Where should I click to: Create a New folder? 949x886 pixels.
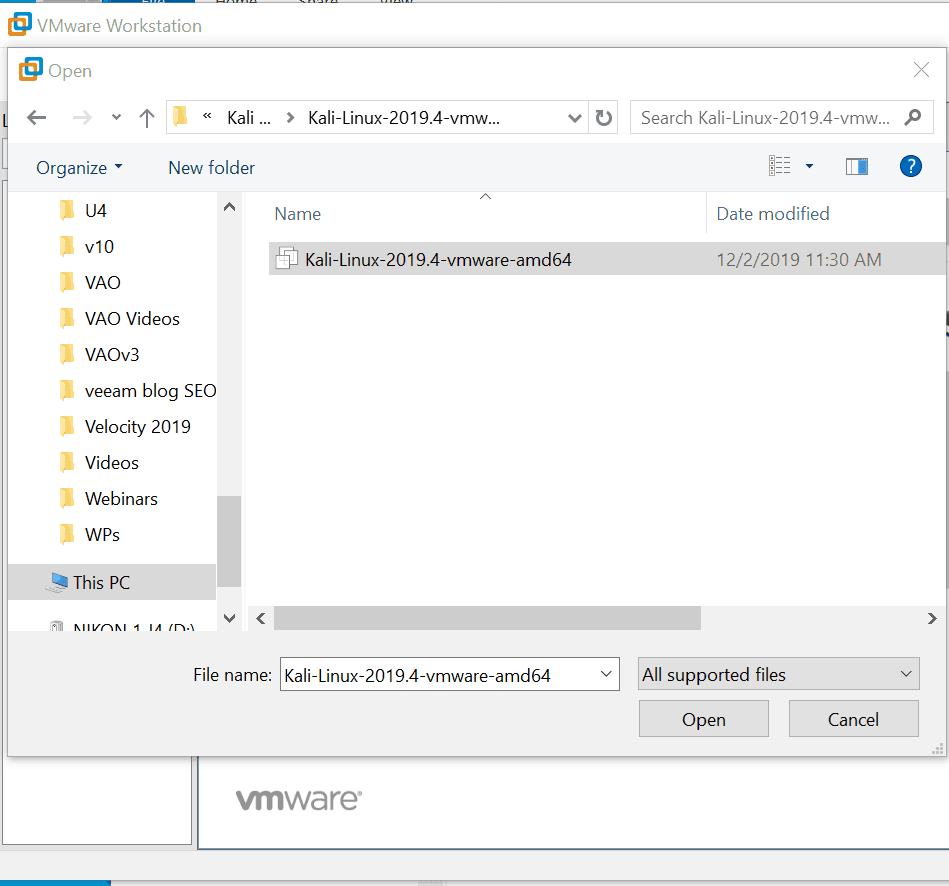click(x=211, y=168)
